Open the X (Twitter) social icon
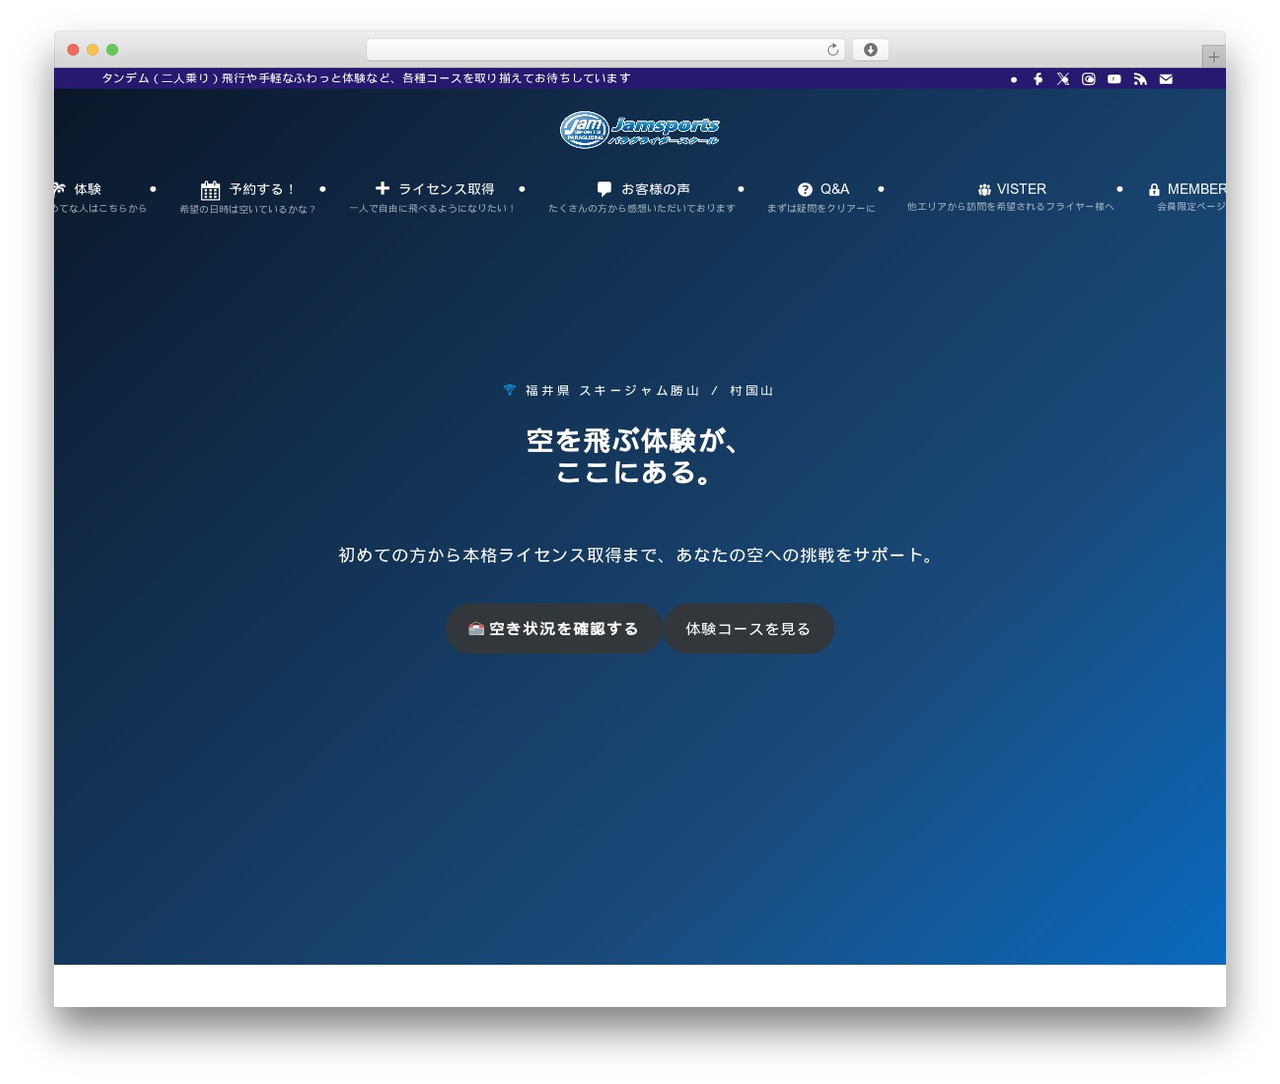Screen dimensions: 1280x1084 coord(1063,79)
